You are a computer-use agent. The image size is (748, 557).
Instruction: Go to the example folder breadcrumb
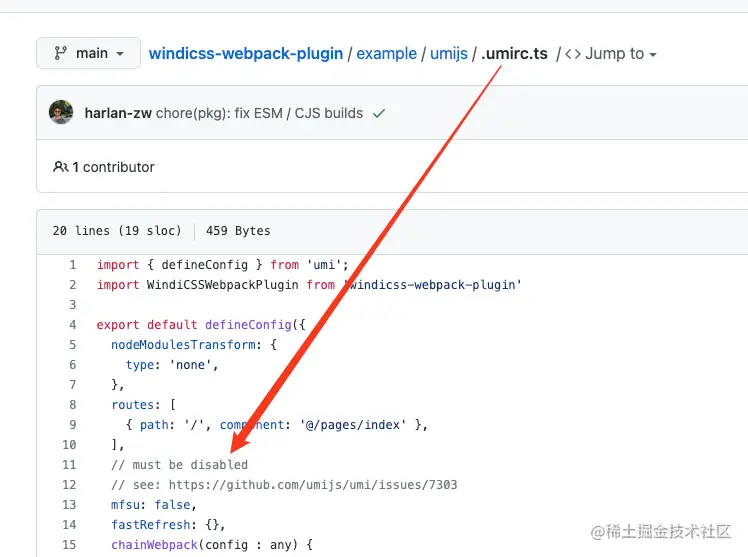(386, 53)
